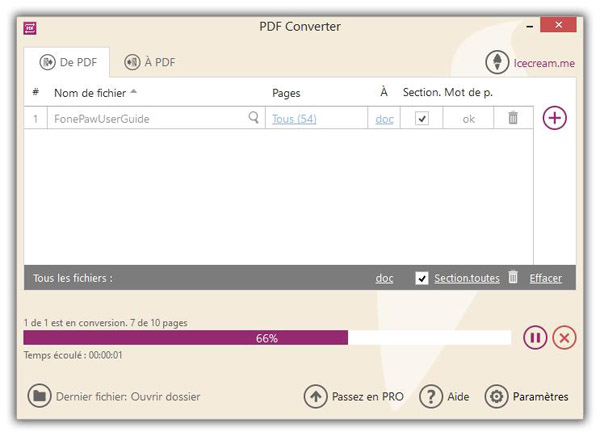Pause the conversion
This screenshot has width=600, height=436.
click(535, 338)
